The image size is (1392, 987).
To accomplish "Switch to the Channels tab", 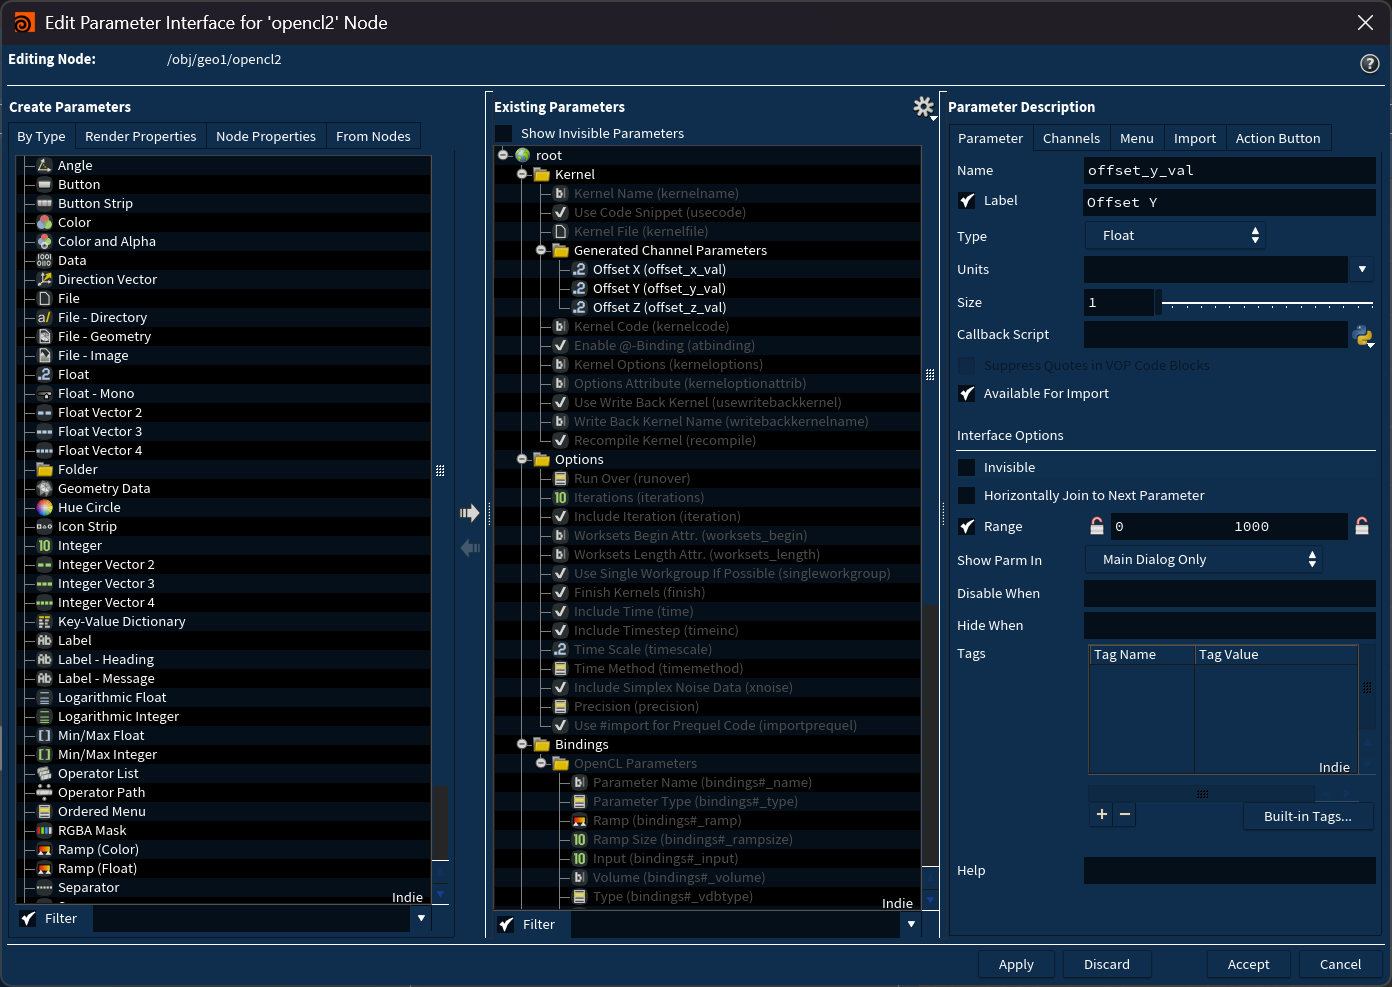I will tap(1071, 138).
